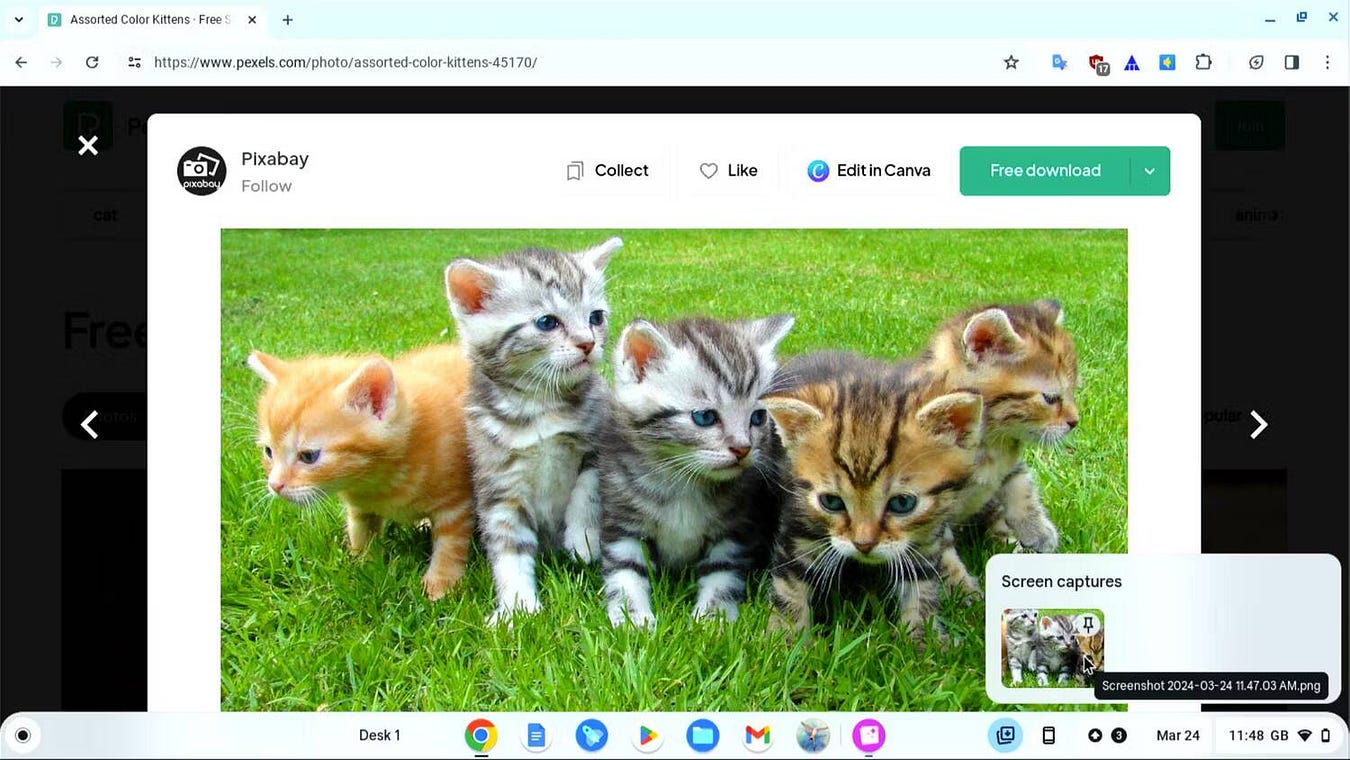Image resolution: width=1350 pixels, height=760 pixels.
Task: Open Google Play Store from the shelf
Action: pos(647,735)
